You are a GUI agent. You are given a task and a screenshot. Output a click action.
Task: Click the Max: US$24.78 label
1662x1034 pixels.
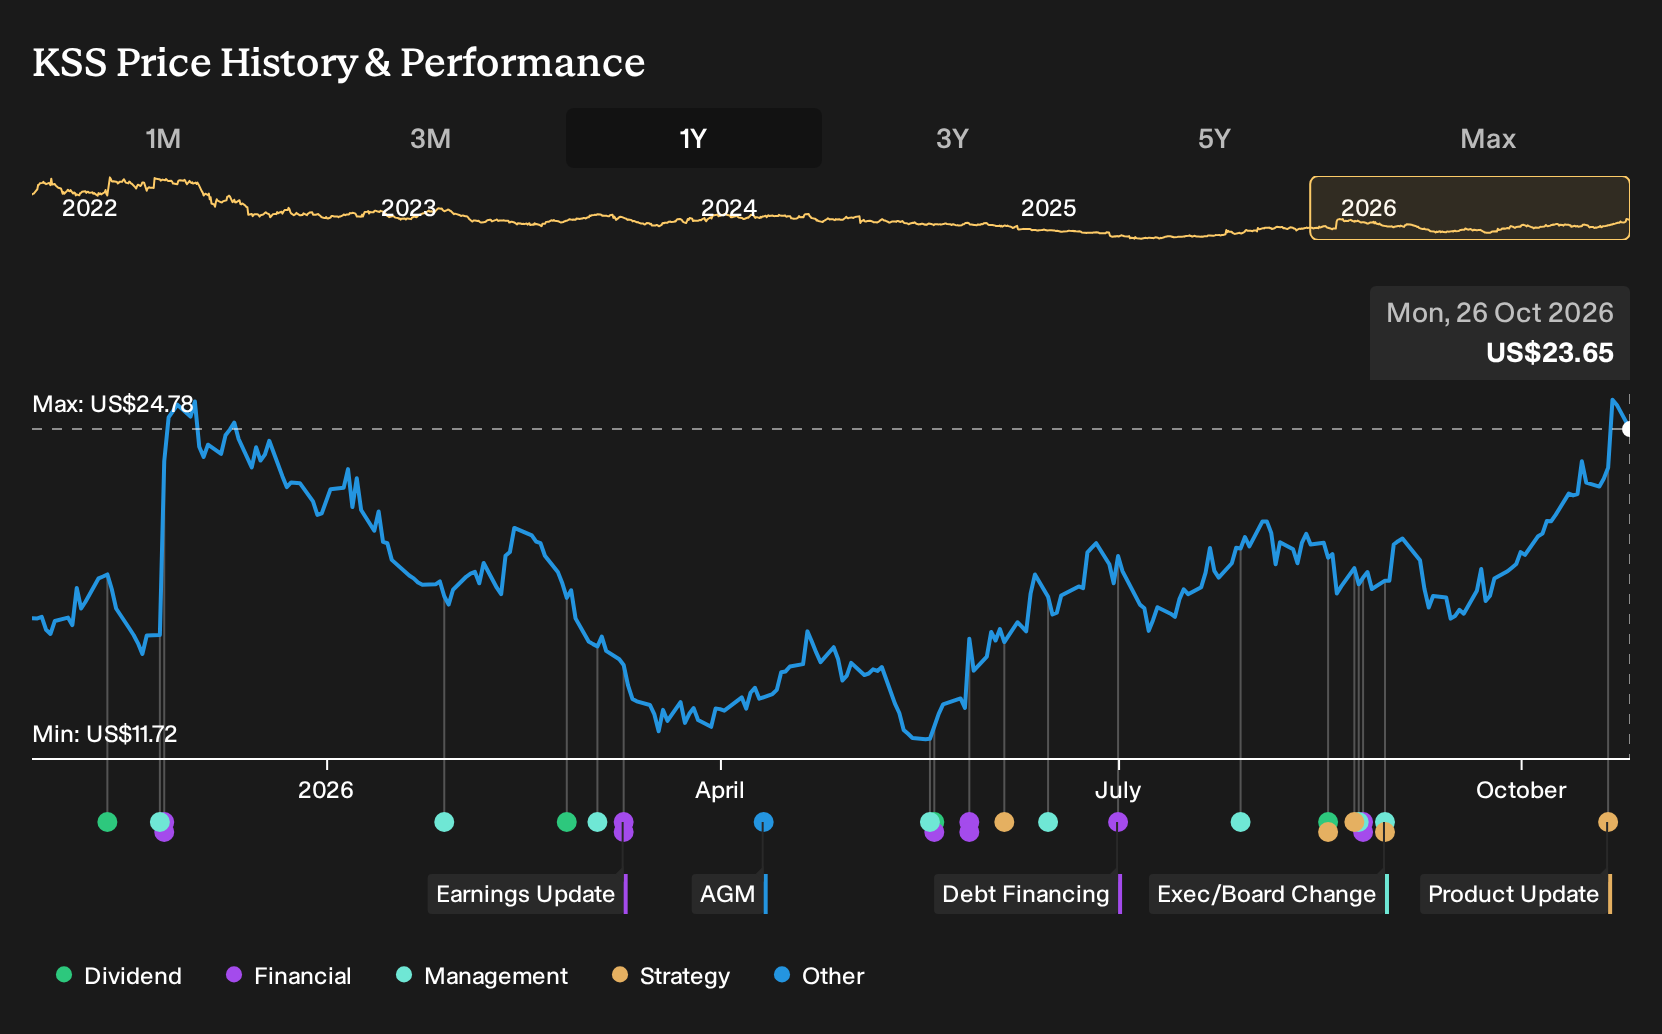click(x=113, y=404)
